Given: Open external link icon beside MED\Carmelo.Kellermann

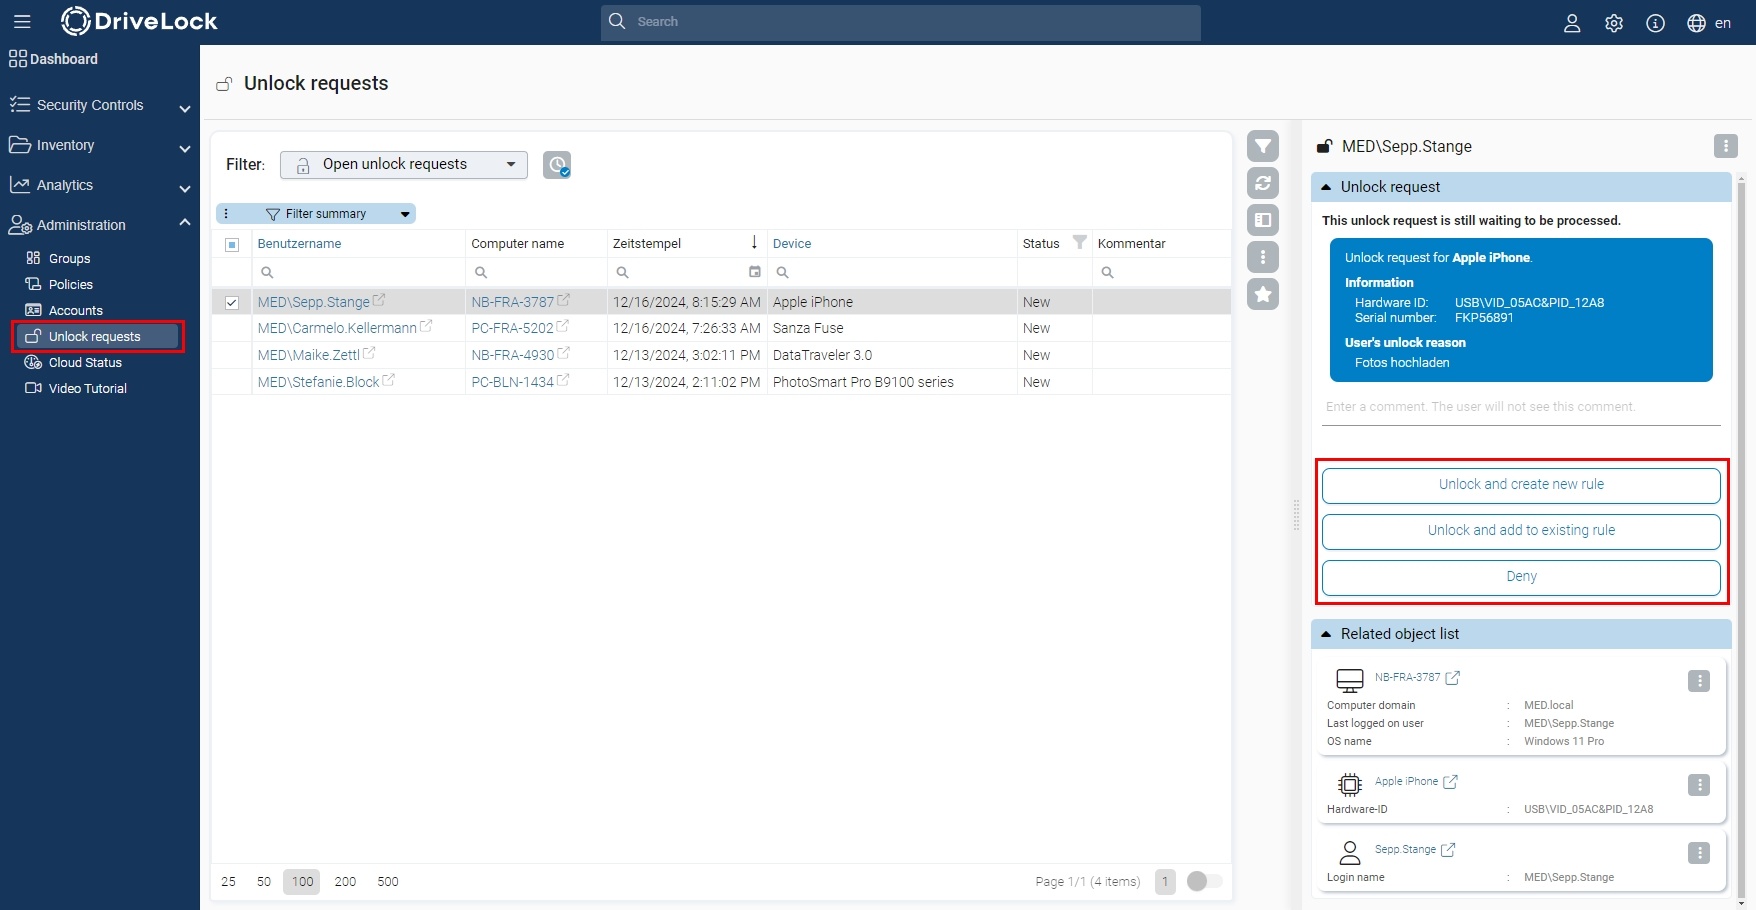Looking at the screenshot, I should pos(426,326).
